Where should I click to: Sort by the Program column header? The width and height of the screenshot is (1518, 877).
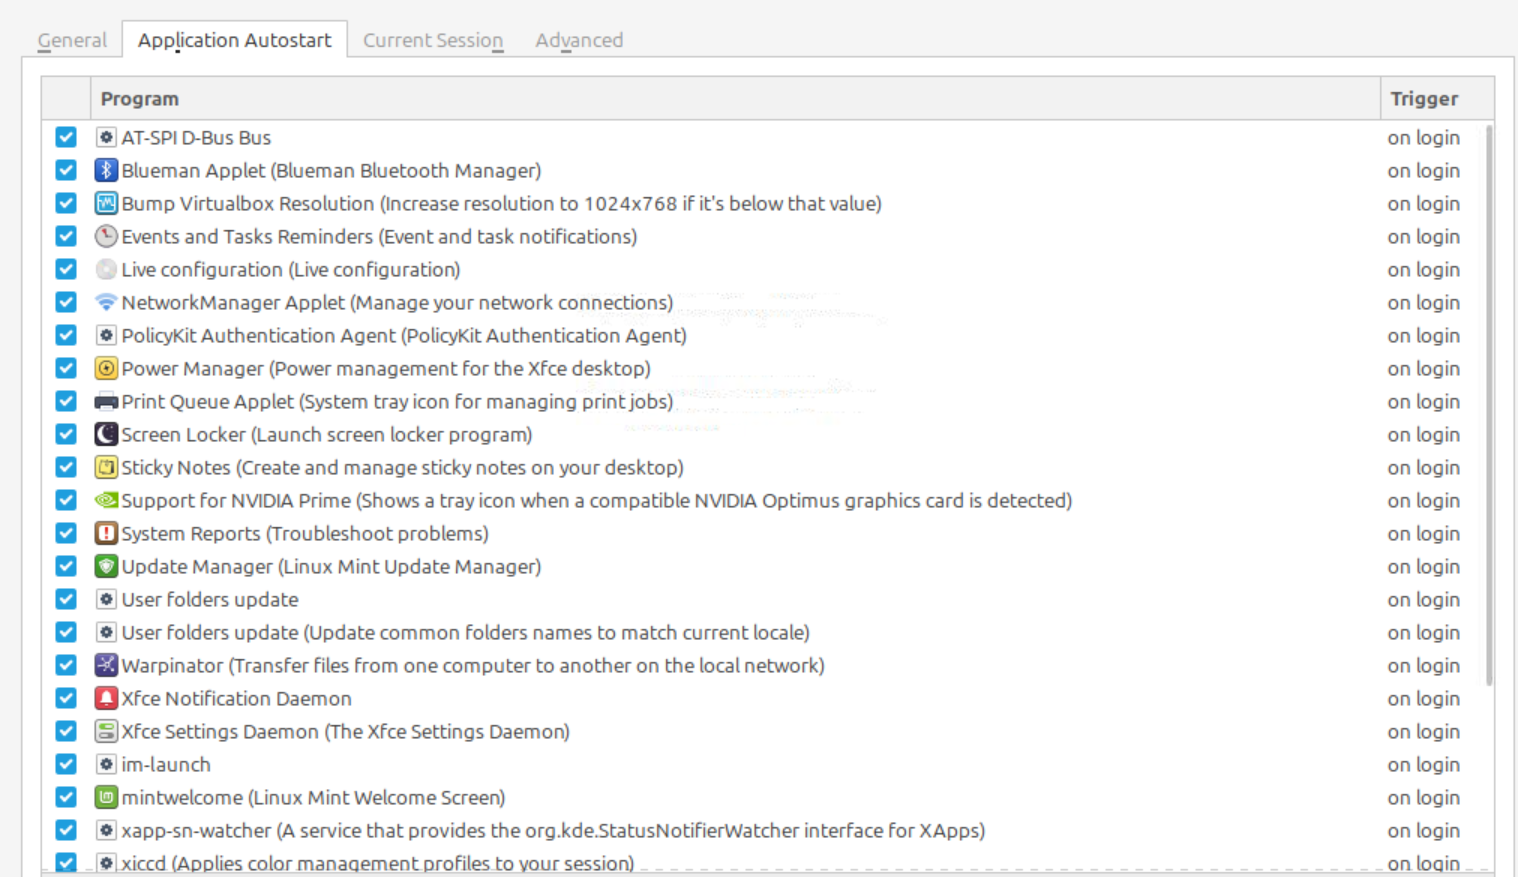[735, 98]
